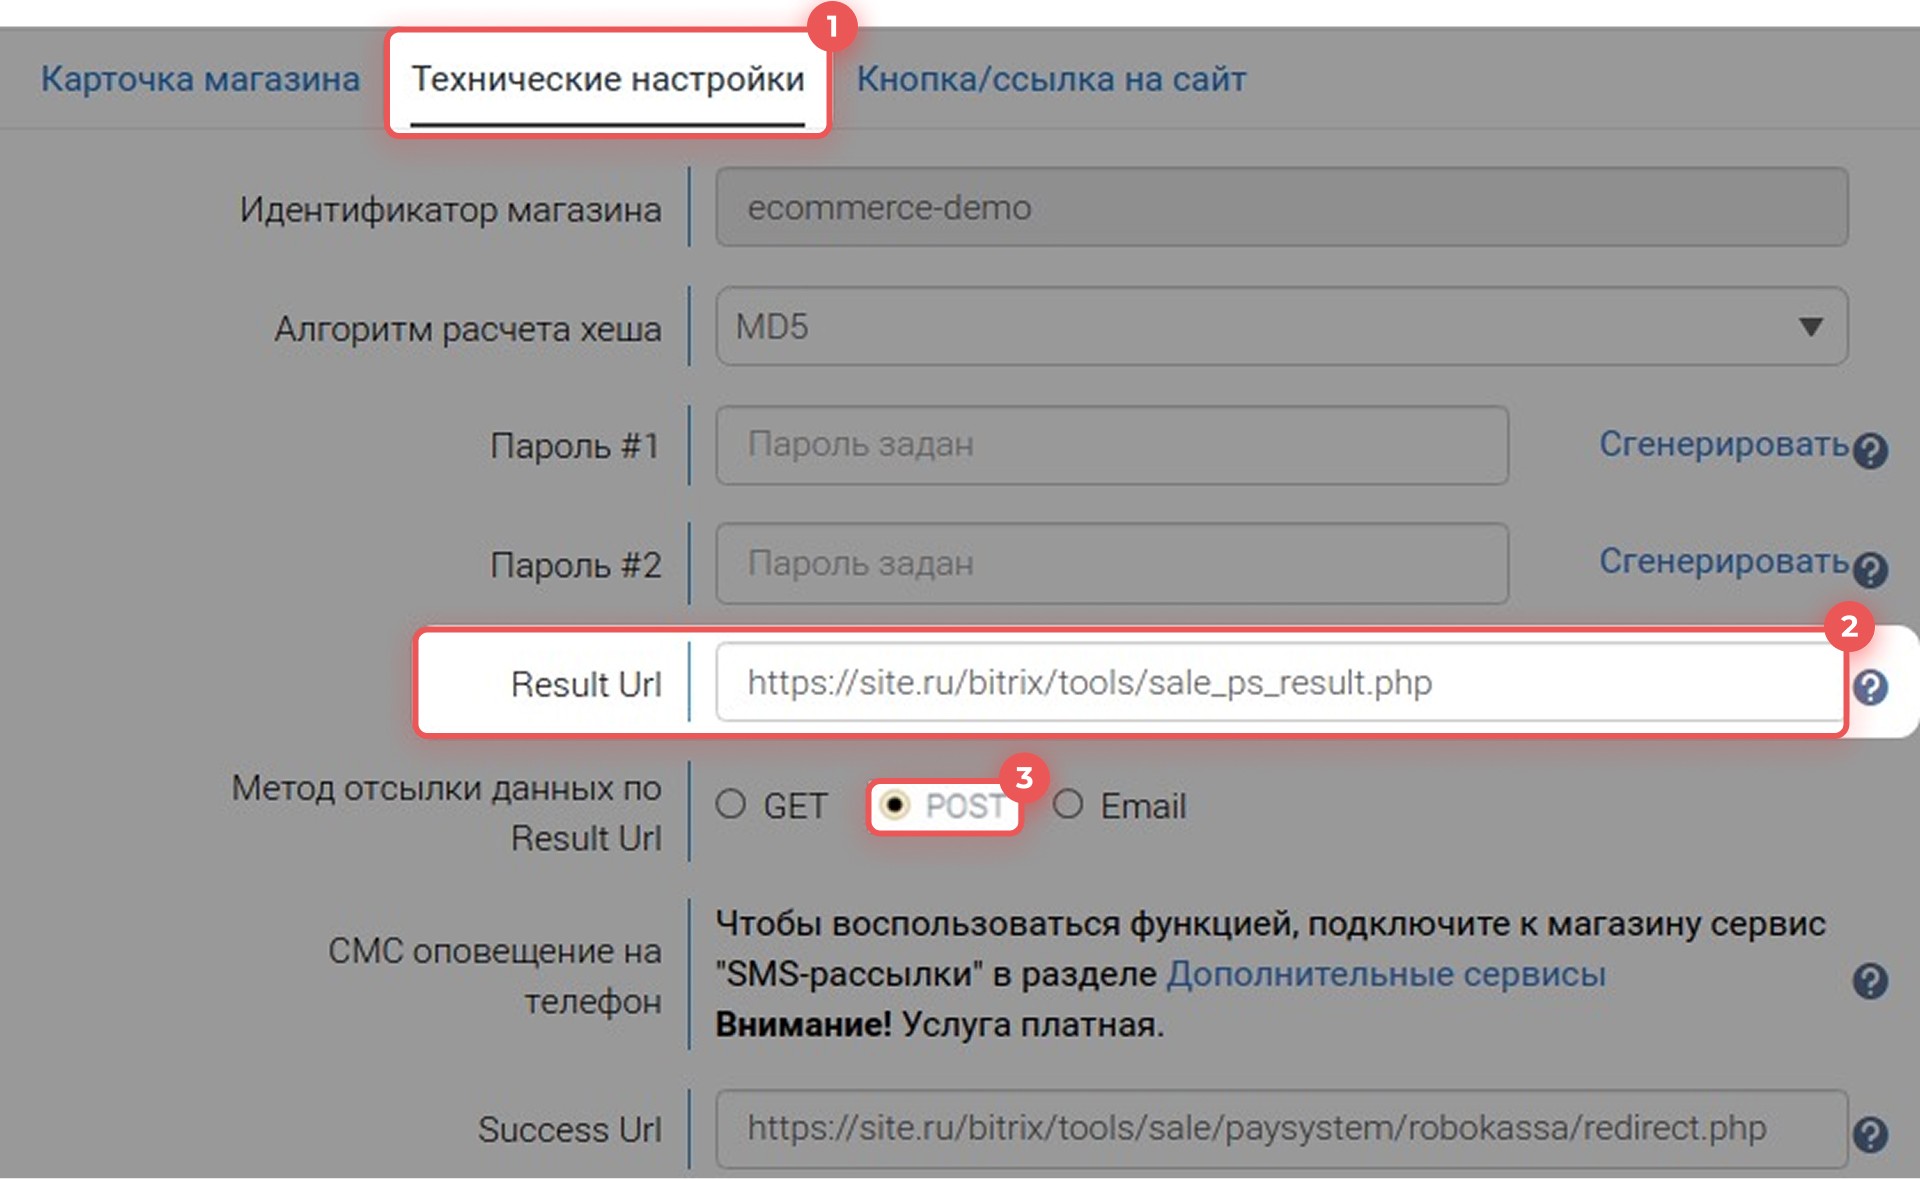This screenshot has height=1179, width=1920.
Task: Click help icon next to Пароль #1 Сгенерировать
Action: 1869,450
